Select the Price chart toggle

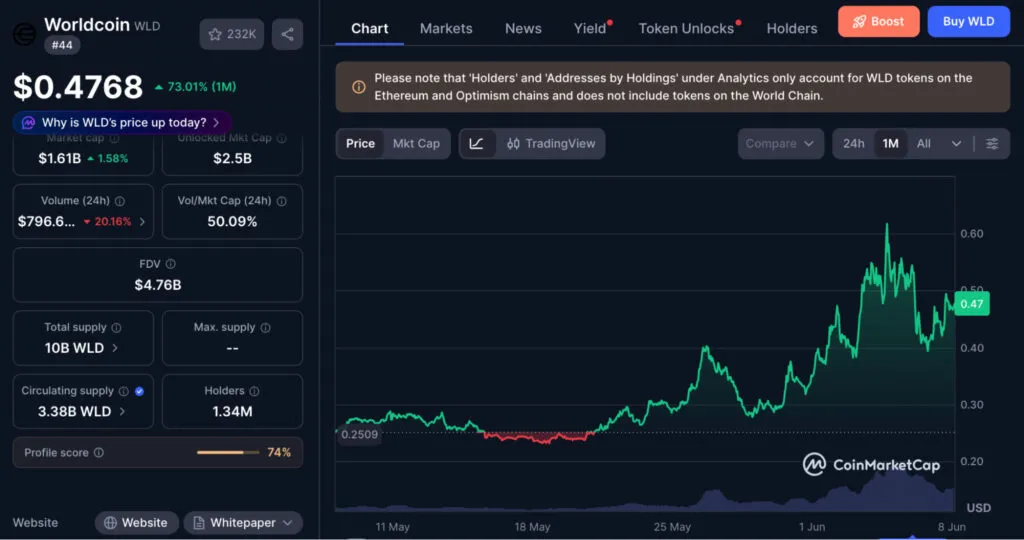(x=360, y=144)
